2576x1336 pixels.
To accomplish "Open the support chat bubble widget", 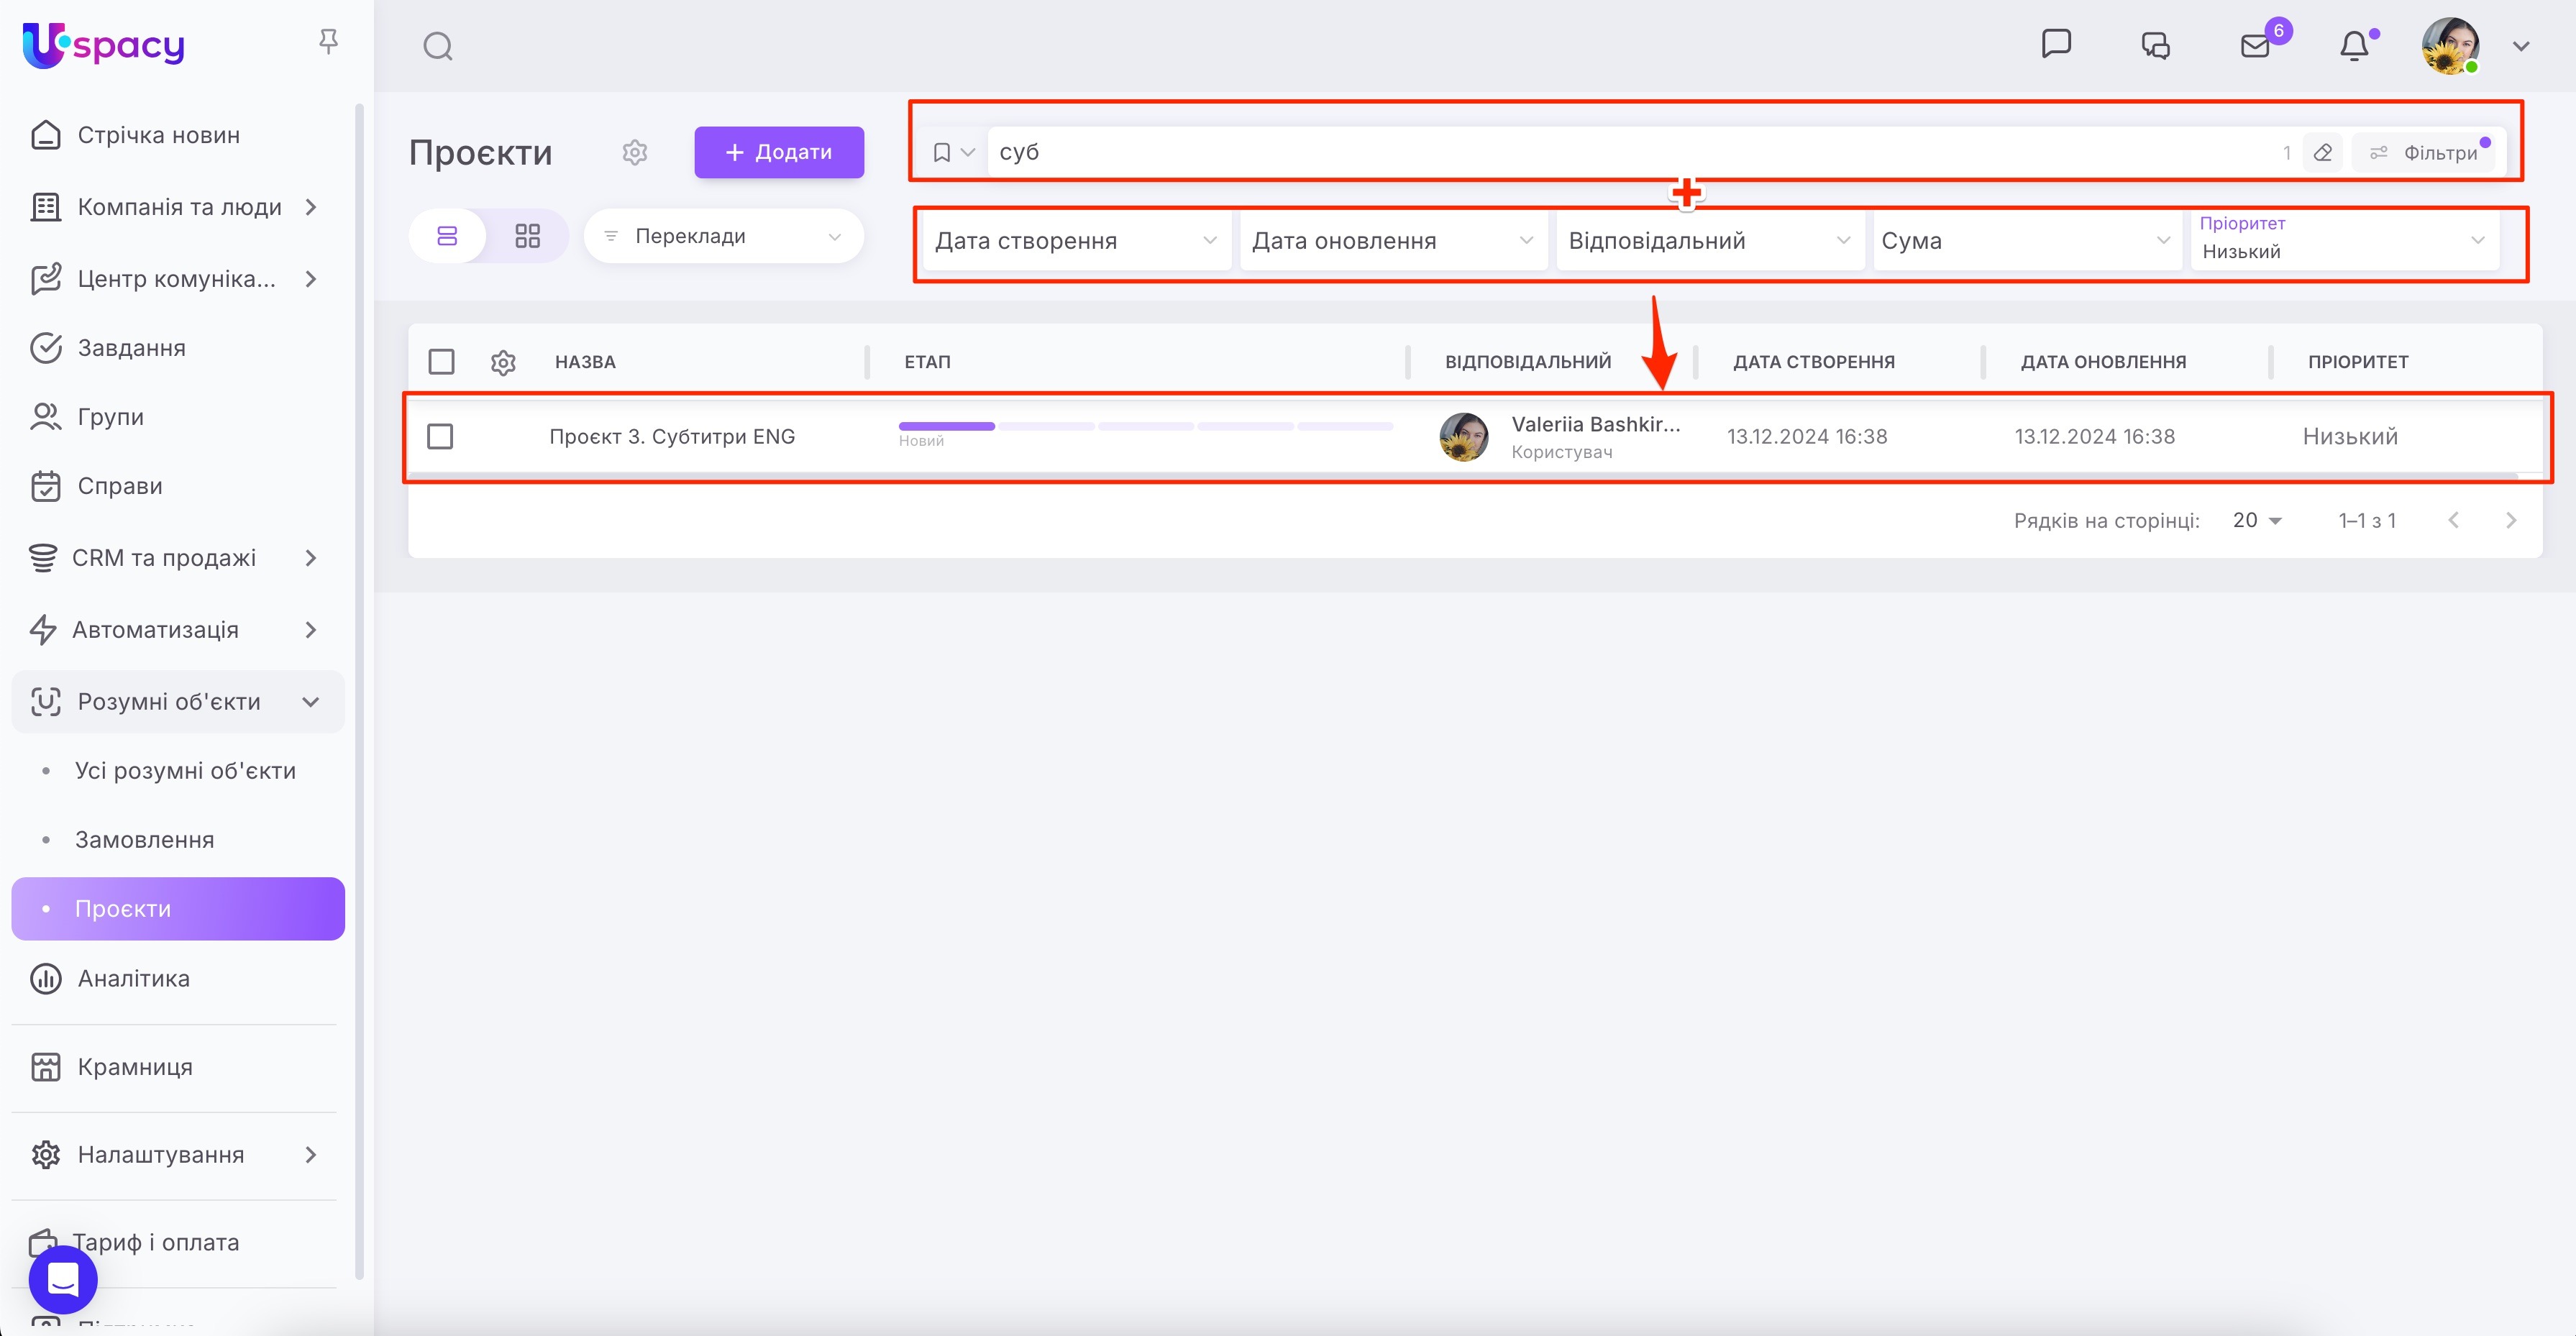I will click(63, 1279).
